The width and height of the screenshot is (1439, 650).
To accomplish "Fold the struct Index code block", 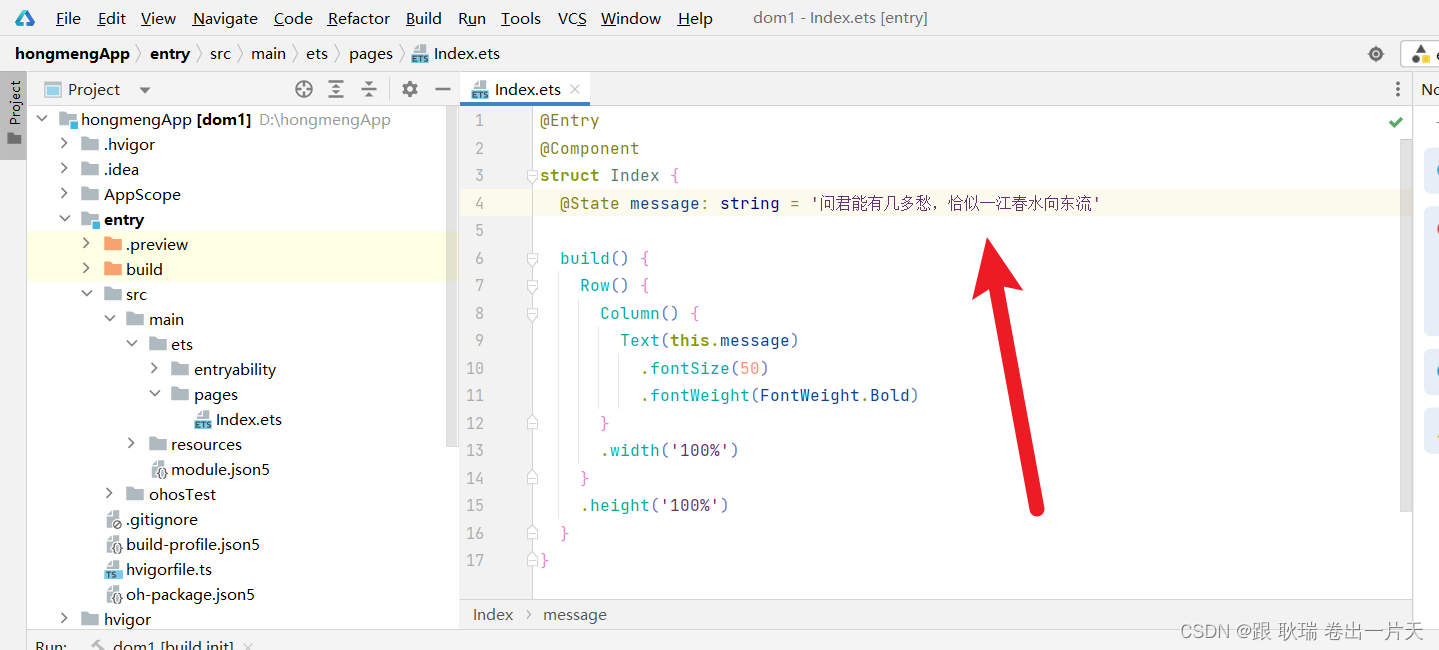I will [x=532, y=176].
